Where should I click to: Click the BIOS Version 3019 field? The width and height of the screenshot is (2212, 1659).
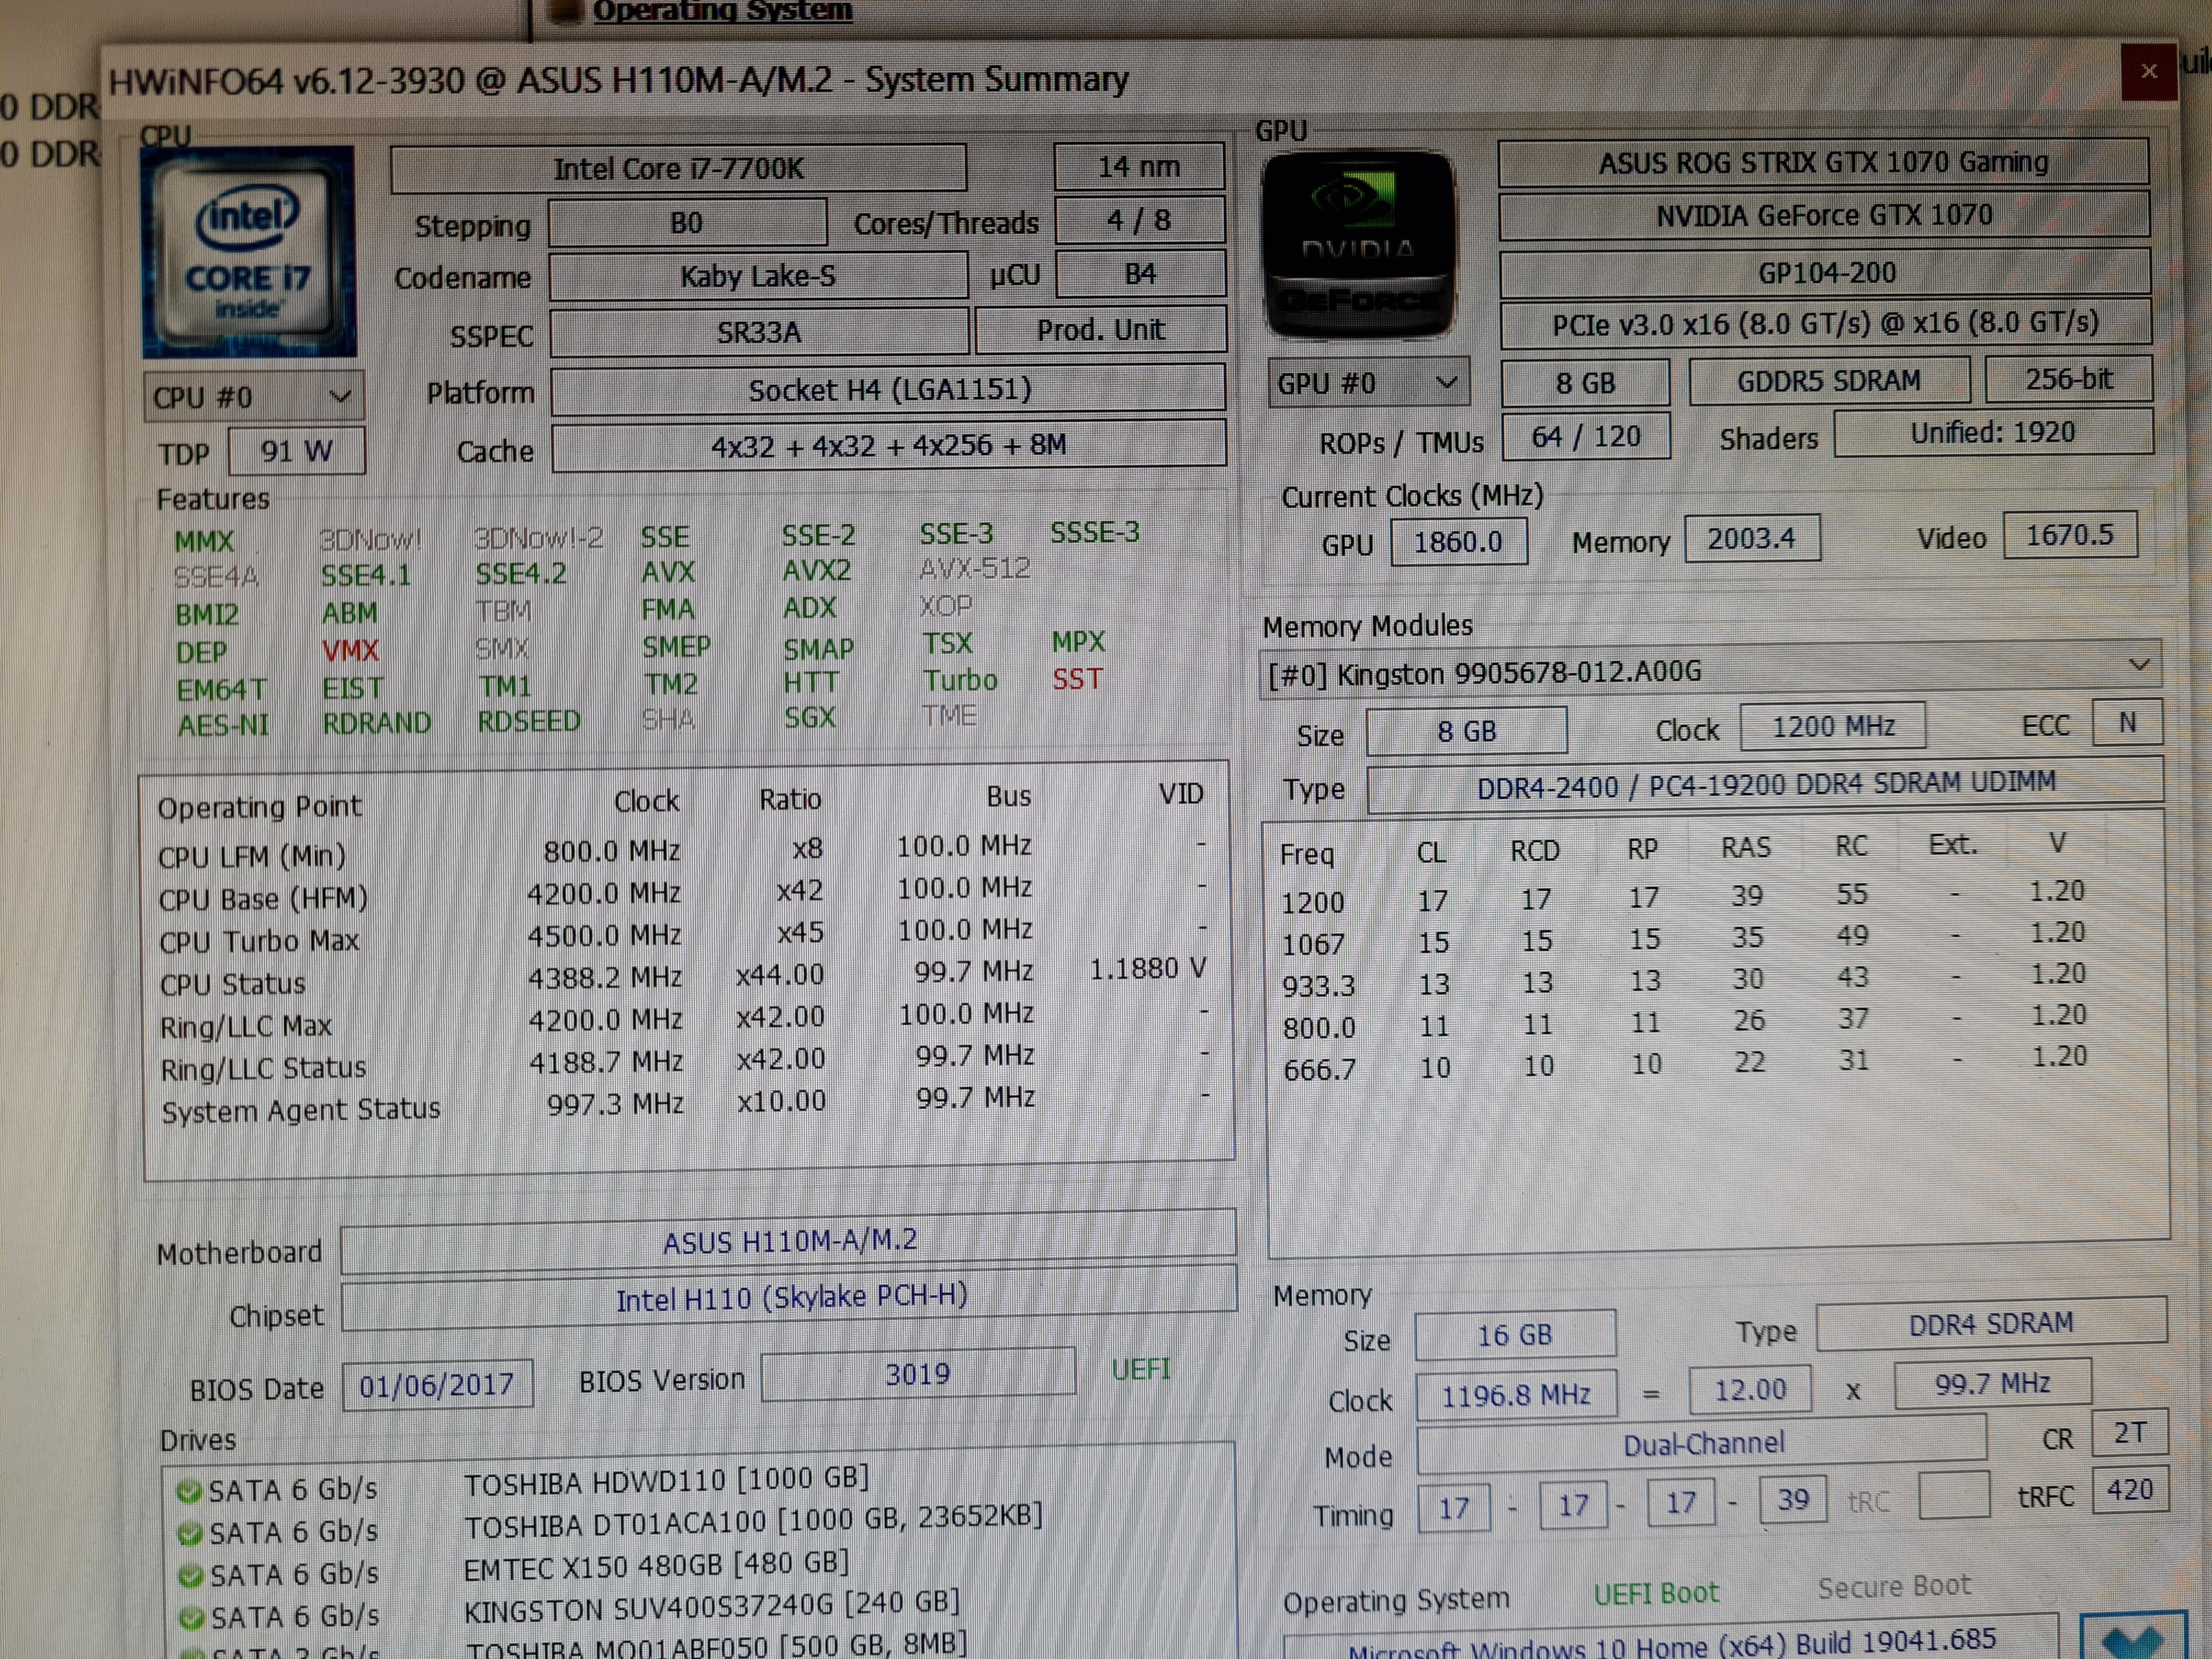(x=917, y=1374)
